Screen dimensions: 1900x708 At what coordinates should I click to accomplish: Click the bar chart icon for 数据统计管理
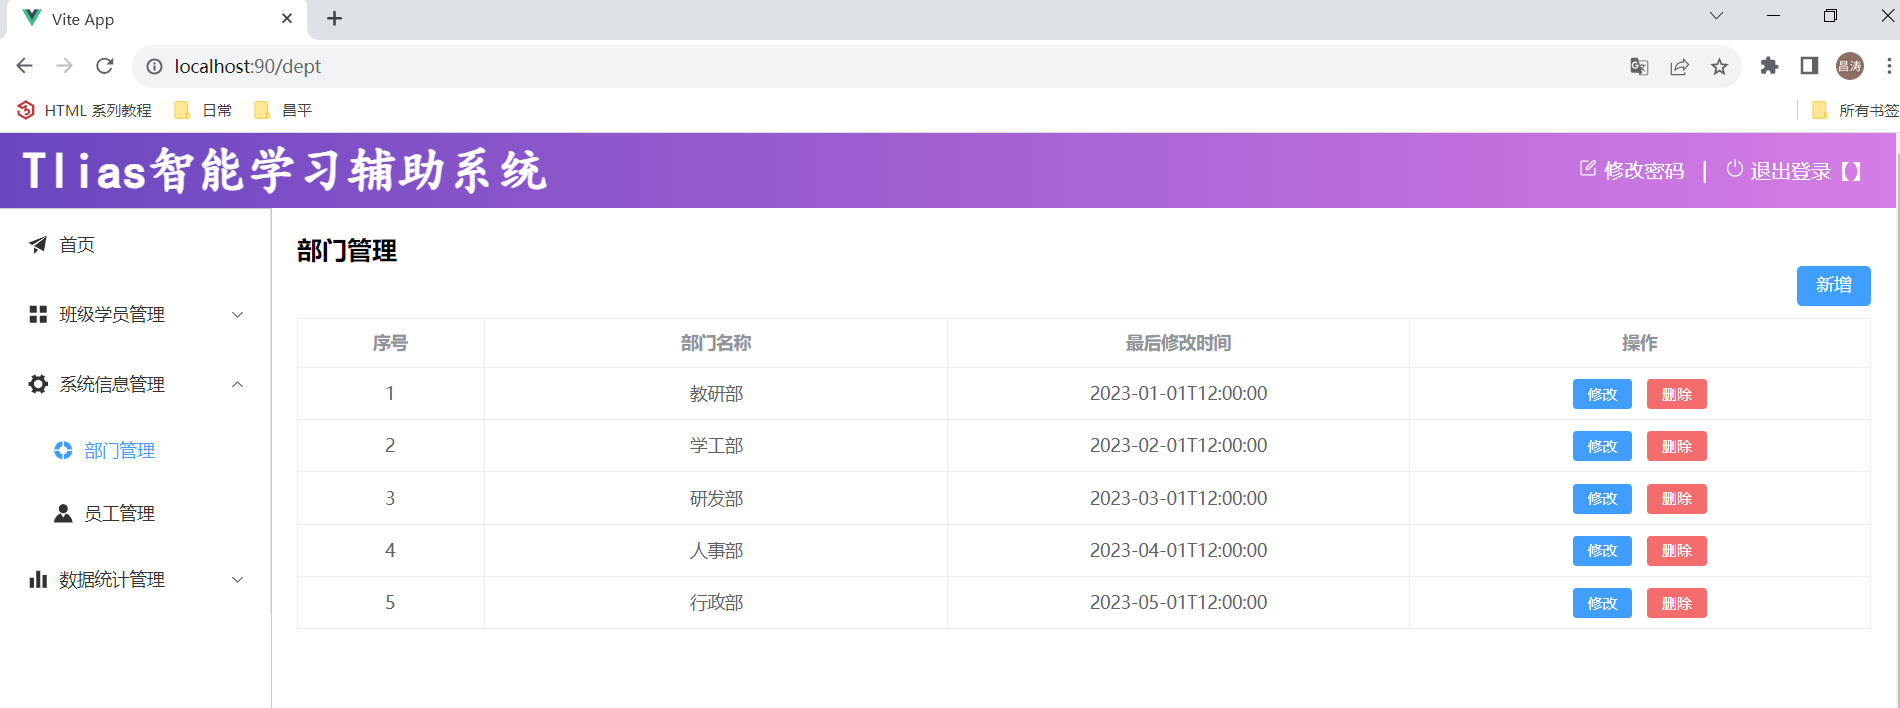38,580
